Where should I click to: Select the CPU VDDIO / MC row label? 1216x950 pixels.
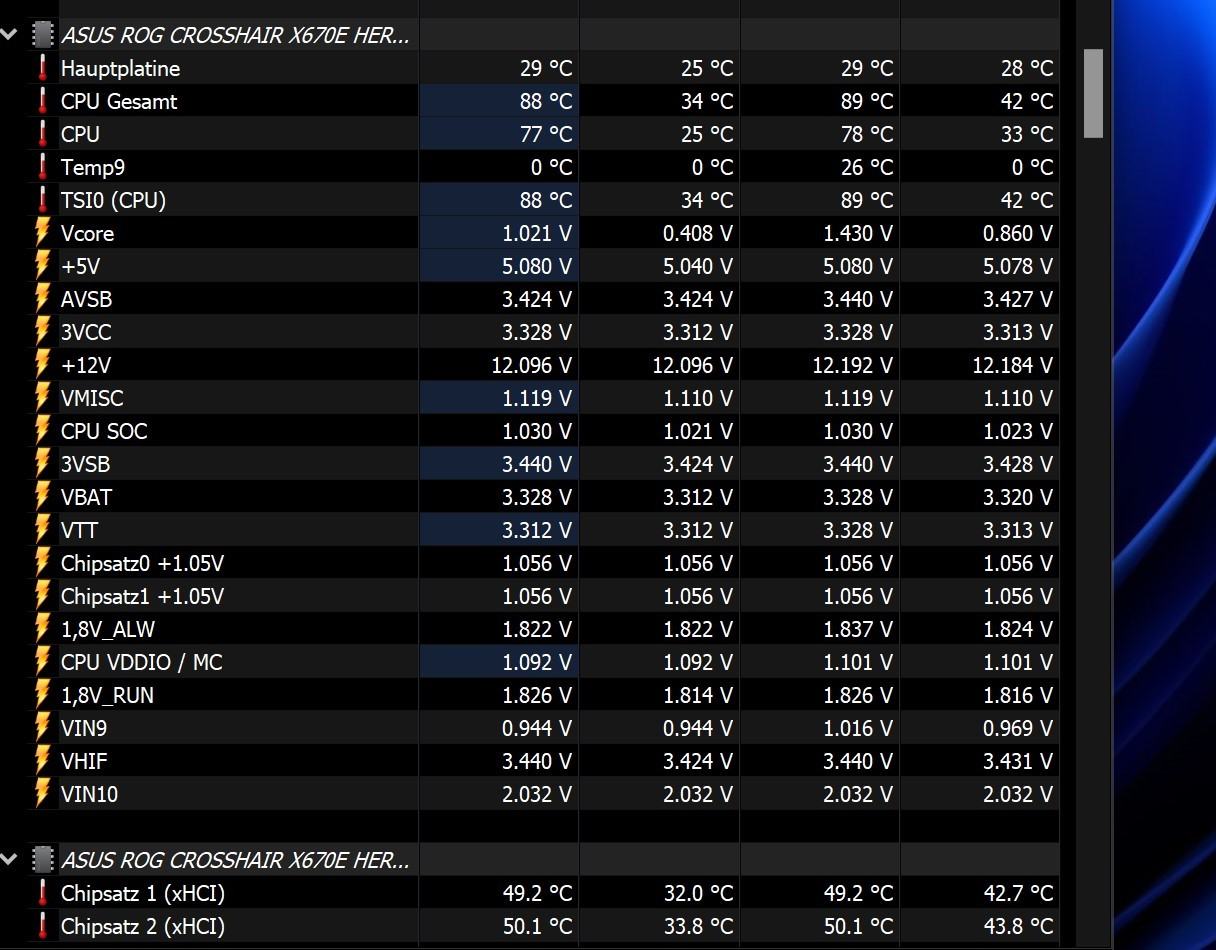(x=142, y=662)
